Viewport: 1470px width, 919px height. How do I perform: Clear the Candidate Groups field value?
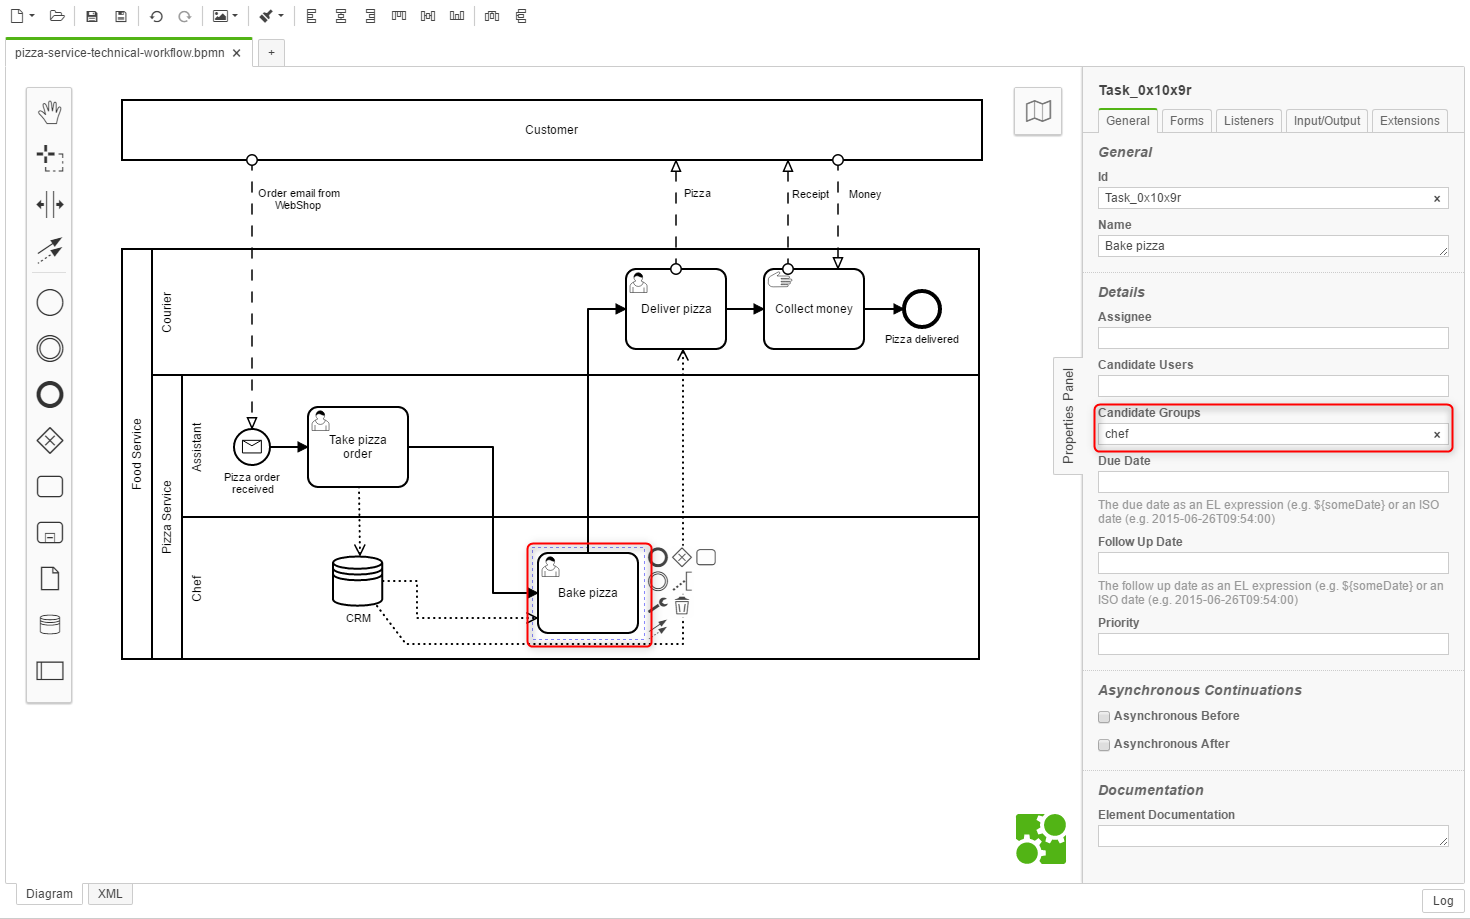coord(1437,435)
